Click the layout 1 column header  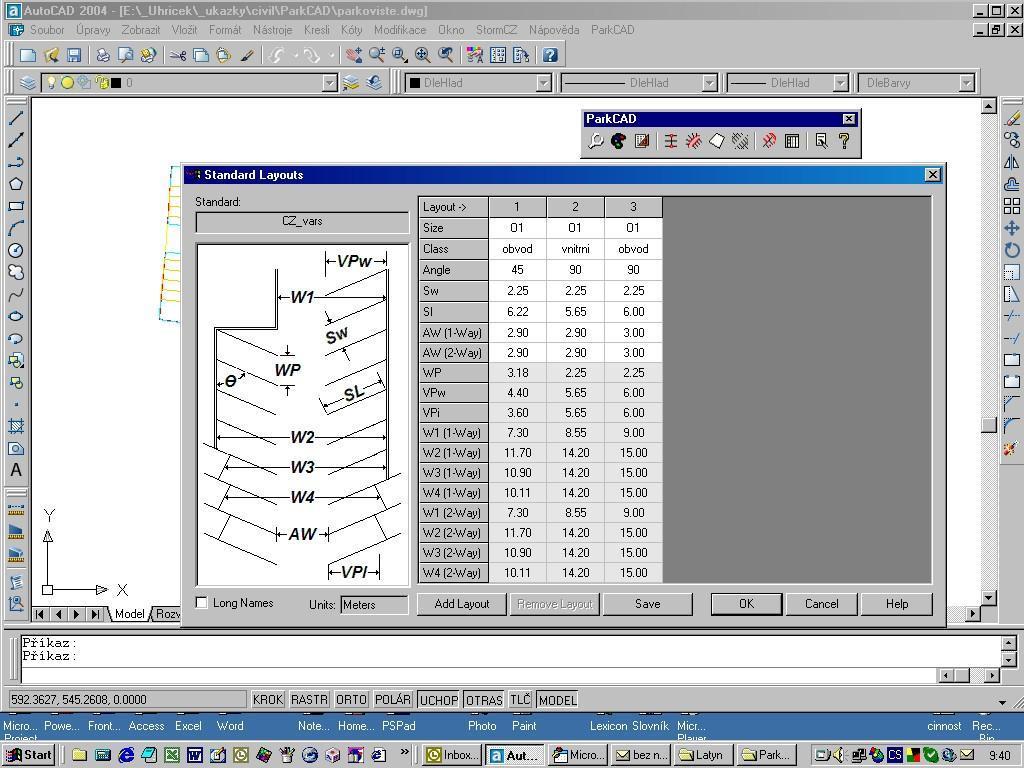pos(517,207)
